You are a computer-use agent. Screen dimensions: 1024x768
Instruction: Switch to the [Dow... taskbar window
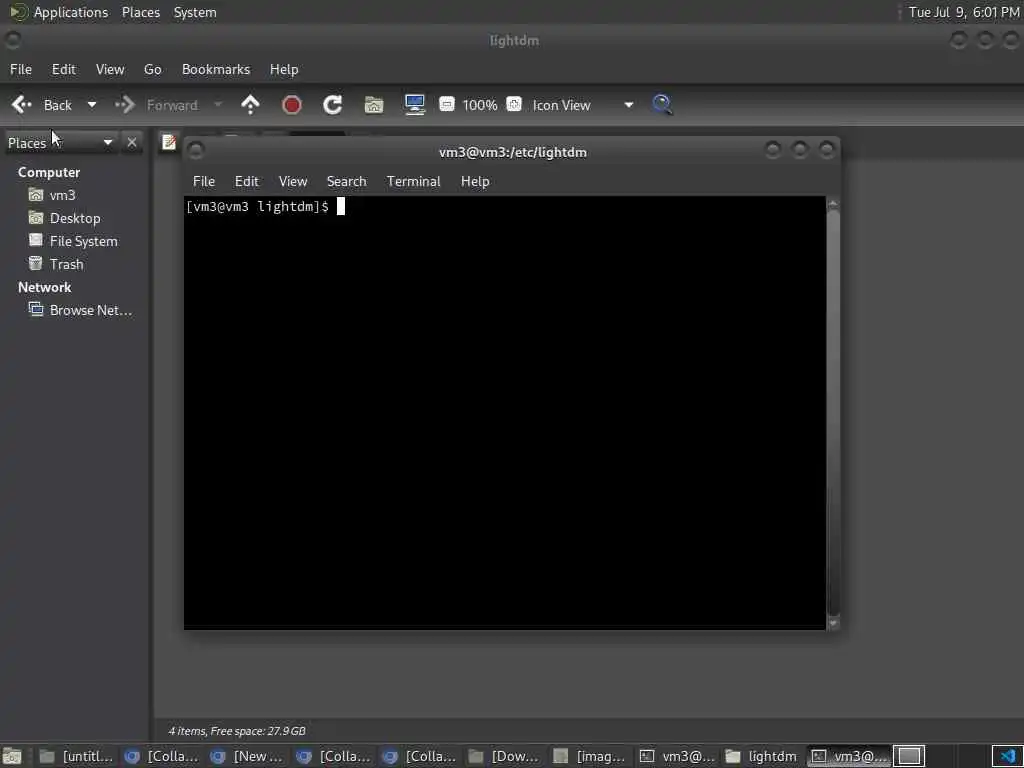tap(504, 756)
